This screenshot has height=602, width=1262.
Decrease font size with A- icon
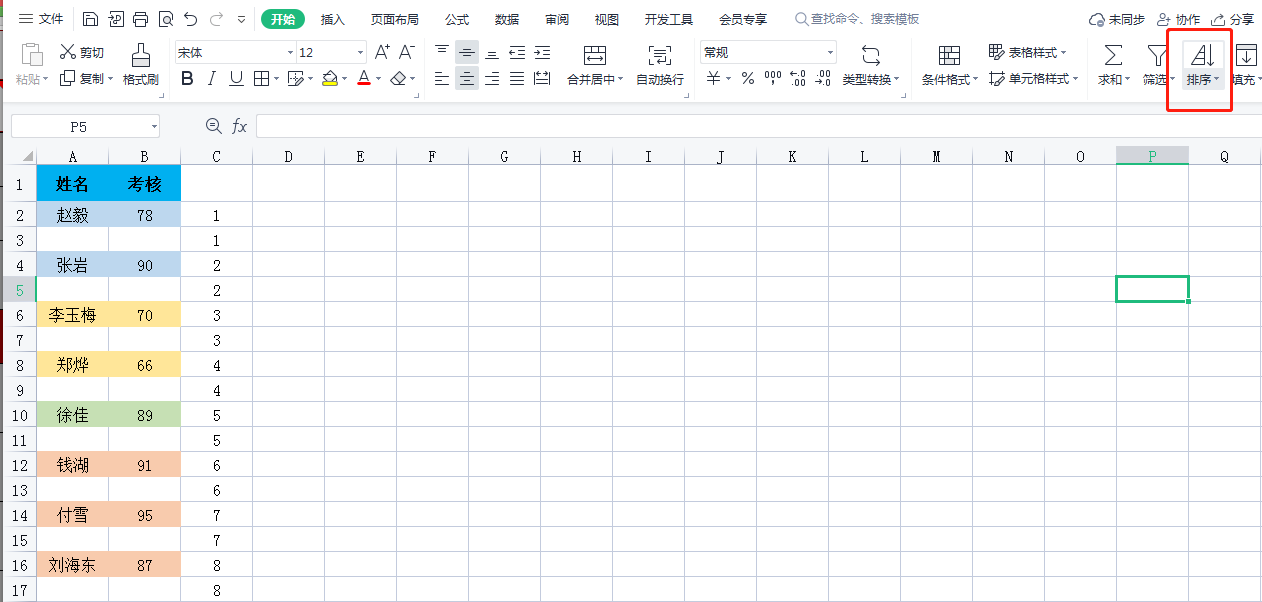[407, 52]
